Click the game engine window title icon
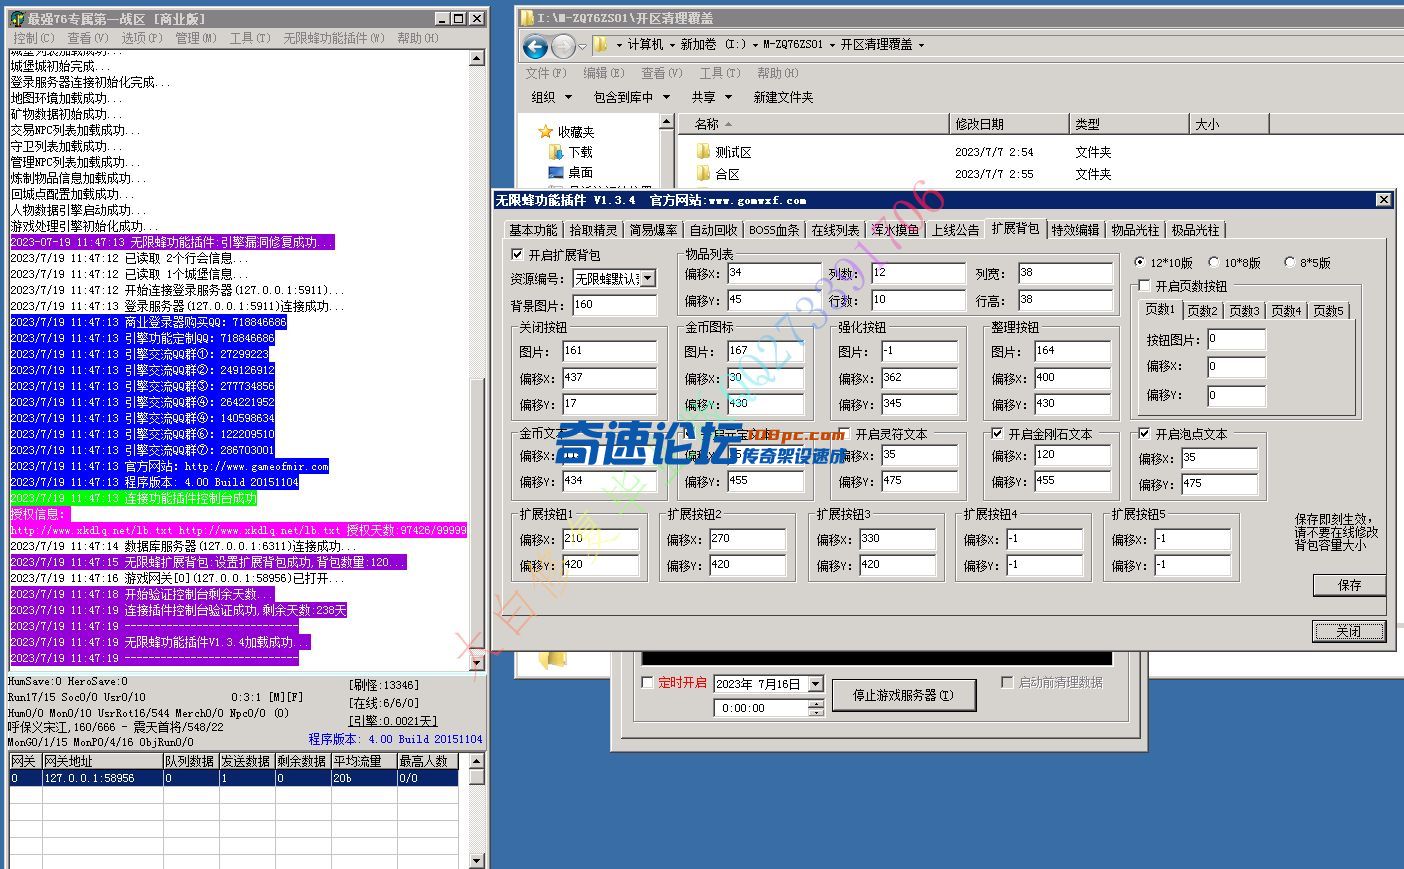The height and width of the screenshot is (869, 1404). tap(16, 18)
